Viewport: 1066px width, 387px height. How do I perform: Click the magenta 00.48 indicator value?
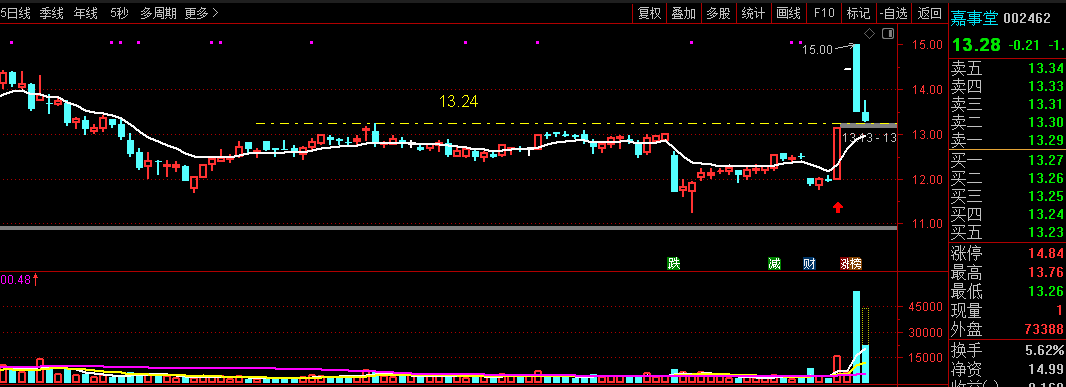click(16, 280)
